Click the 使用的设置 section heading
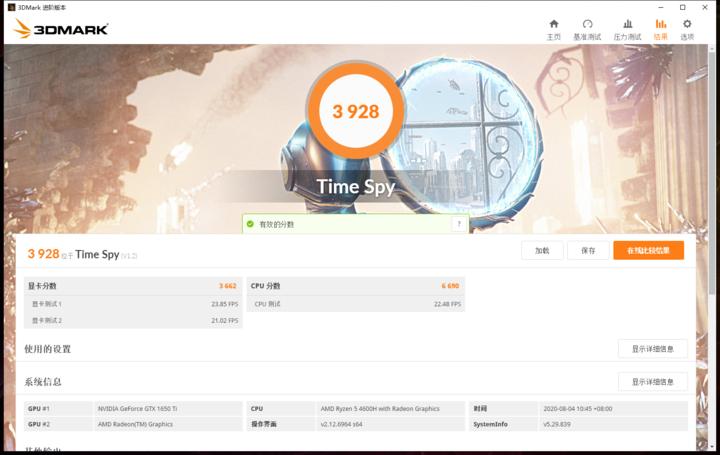Image resolution: width=720 pixels, height=455 pixels. pos(47,349)
